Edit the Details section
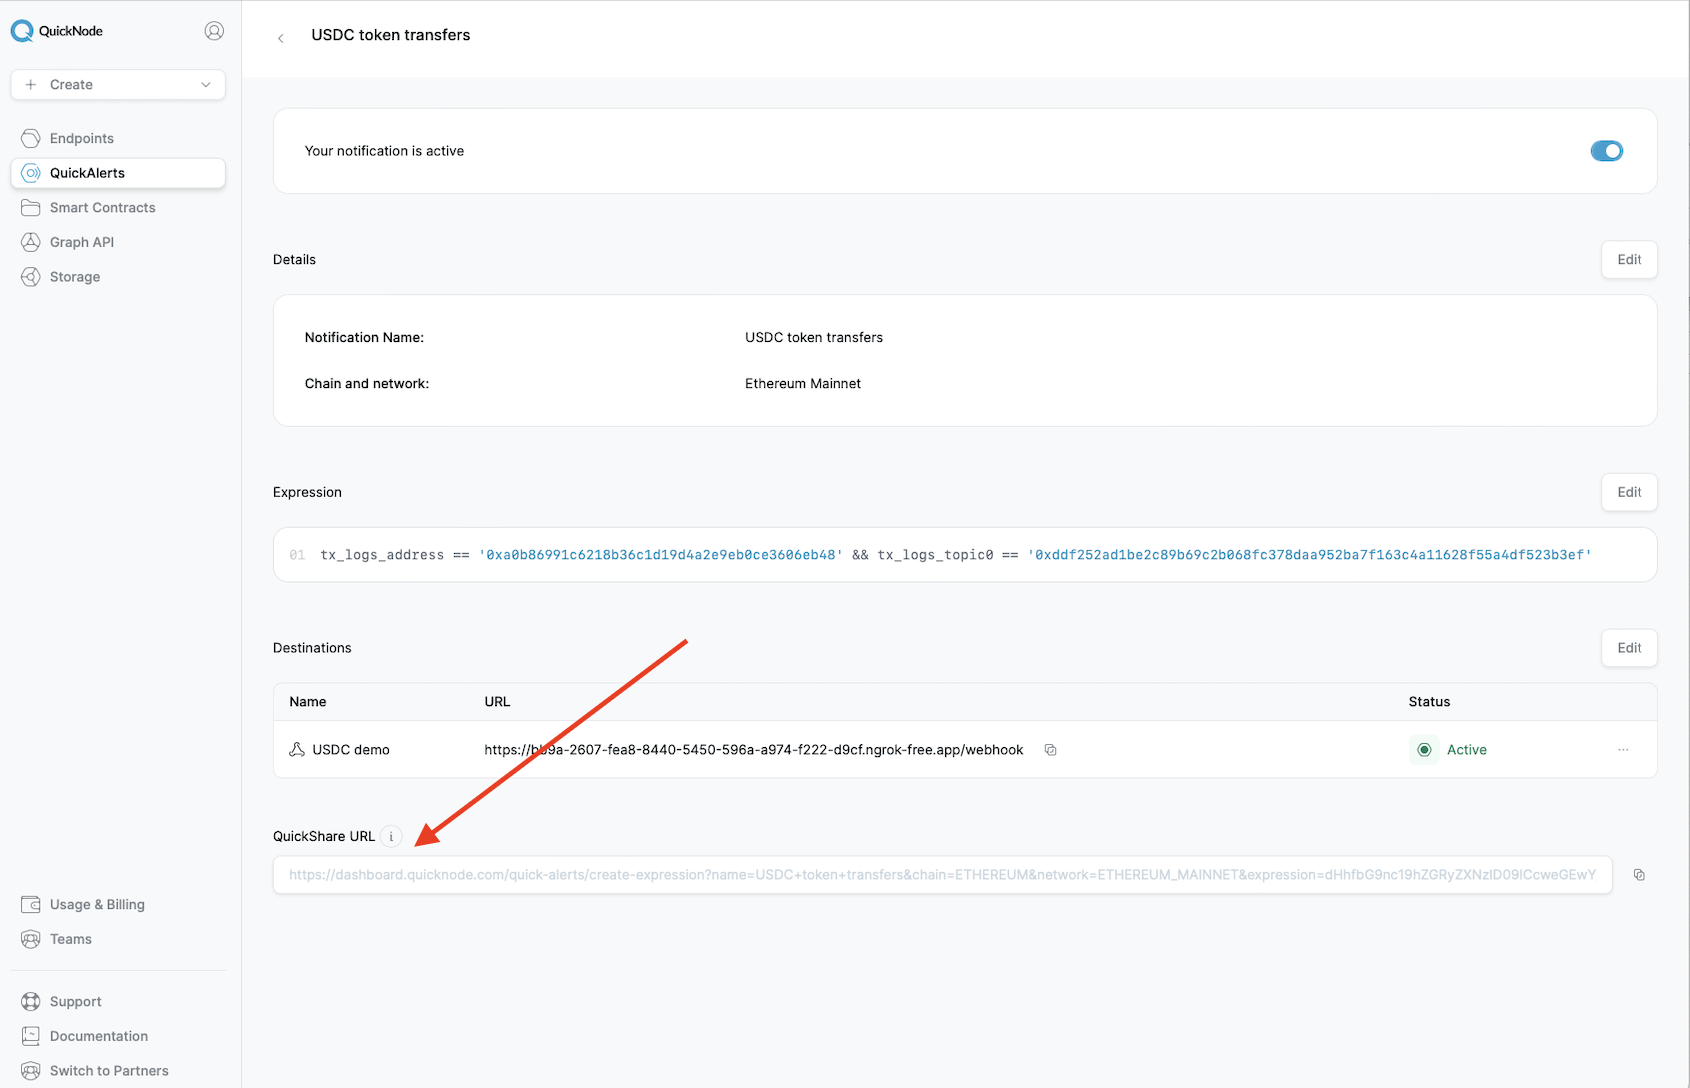1690x1088 pixels. [1629, 260]
